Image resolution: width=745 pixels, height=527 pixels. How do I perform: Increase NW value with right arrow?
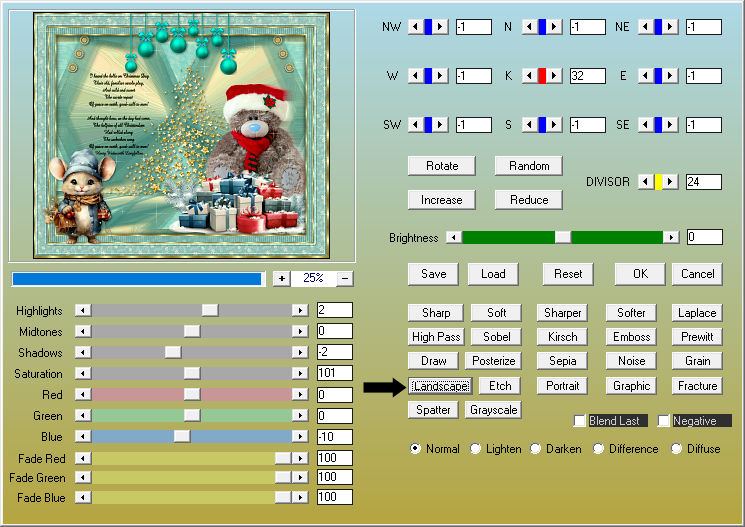click(440, 27)
